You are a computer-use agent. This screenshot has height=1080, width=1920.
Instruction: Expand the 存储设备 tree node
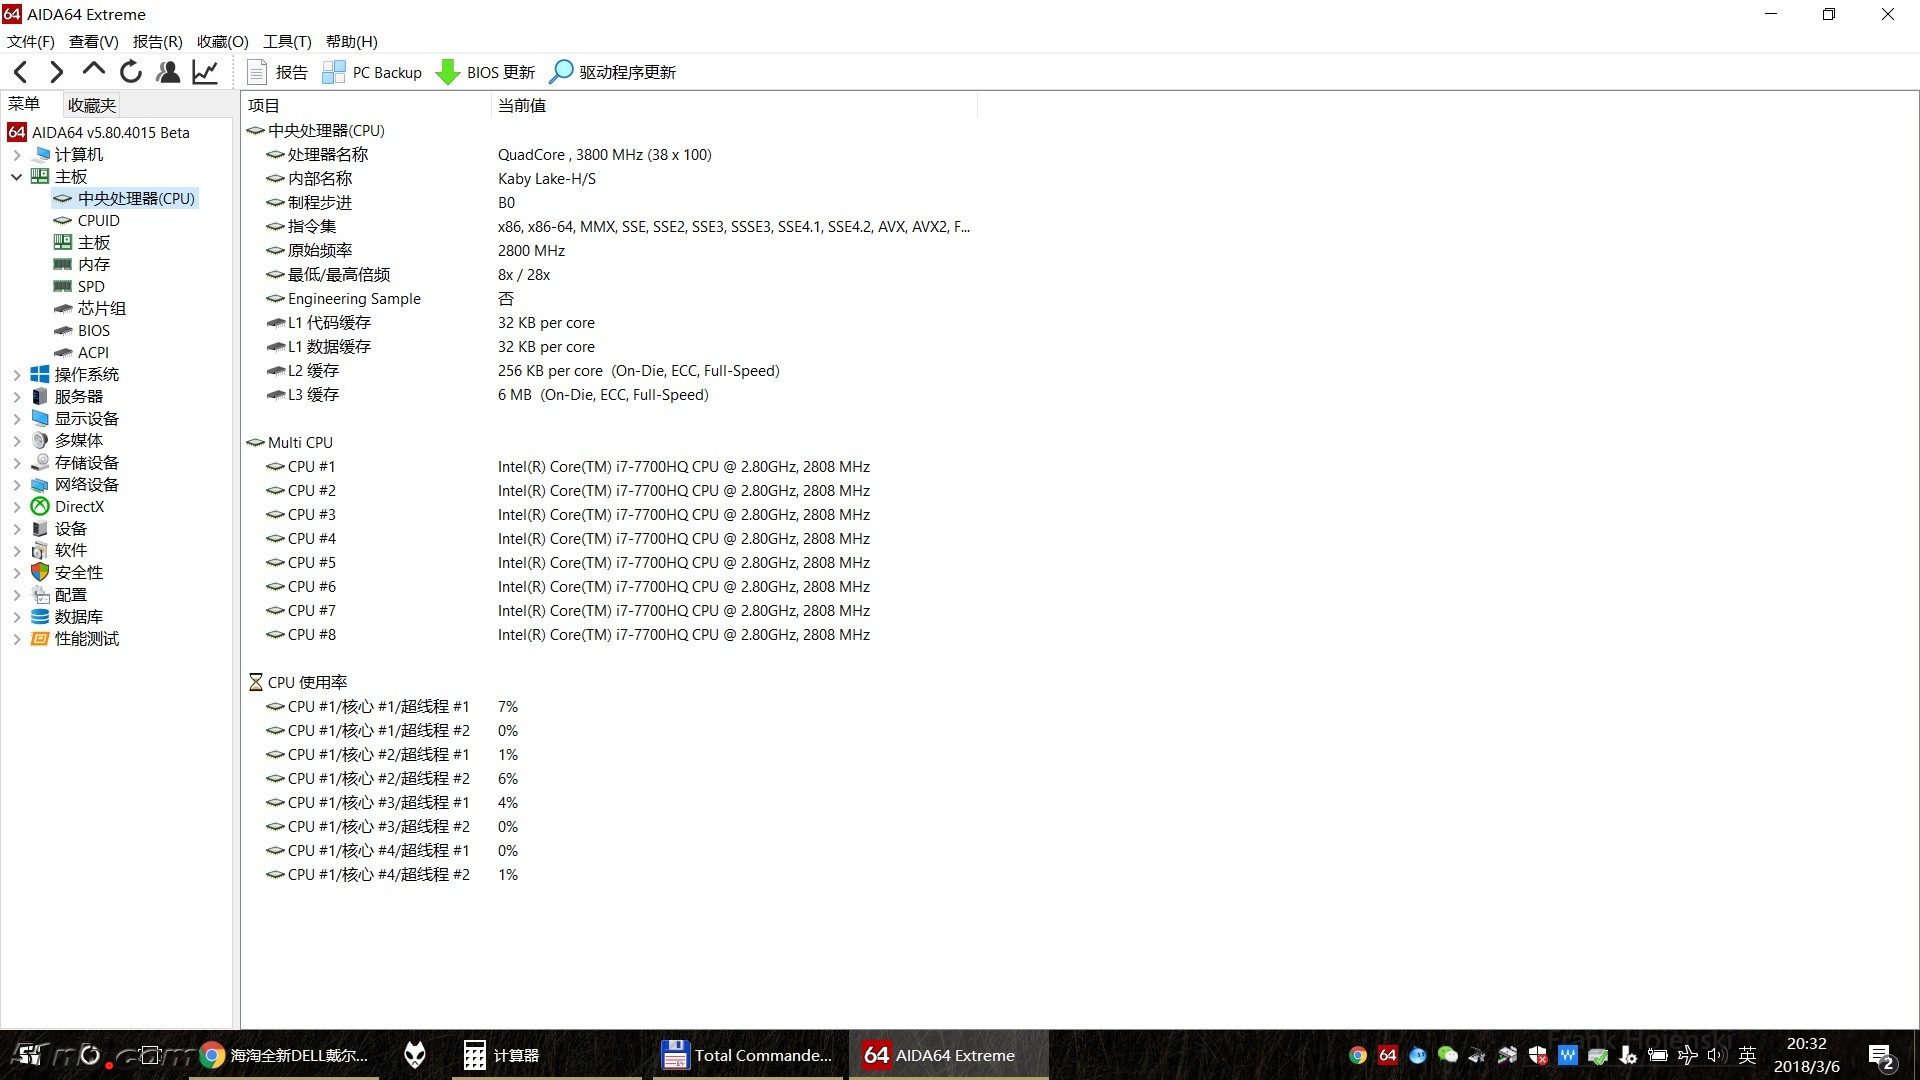(x=16, y=463)
